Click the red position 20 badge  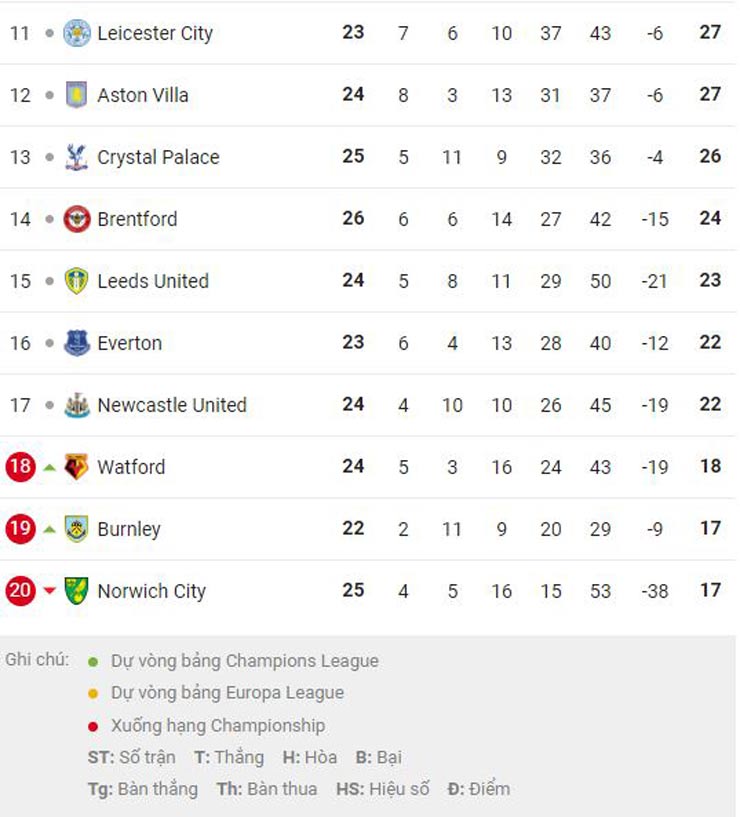click(x=20, y=591)
